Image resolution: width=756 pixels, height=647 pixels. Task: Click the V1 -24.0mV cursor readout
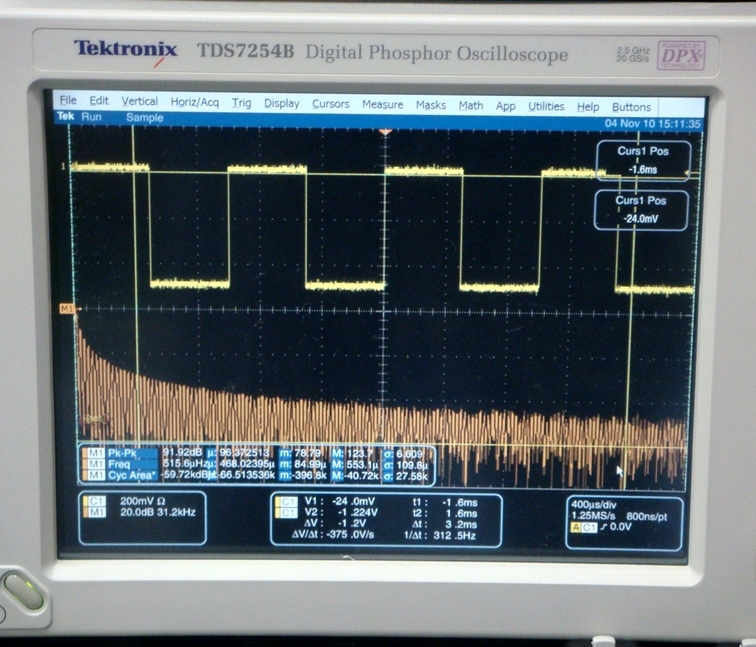pyautogui.click(x=339, y=501)
